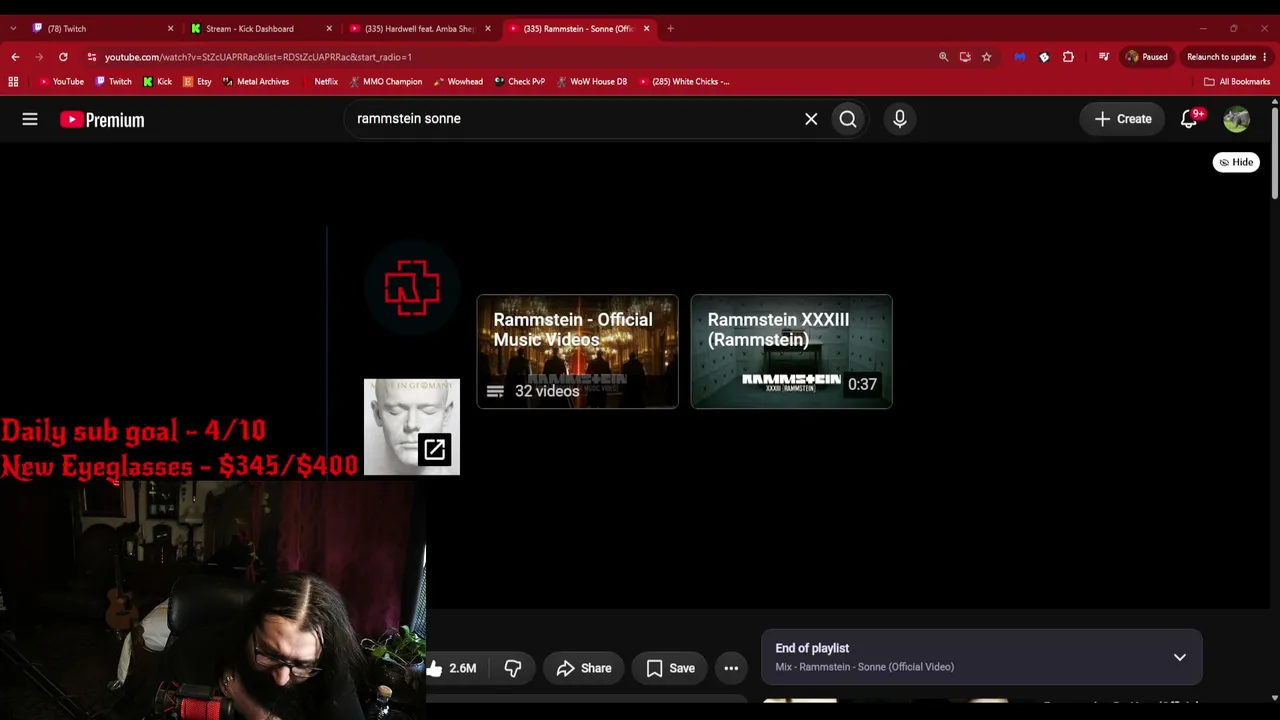
Task: Open the YouTube guide hamburger menu
Action: [30, 119]
